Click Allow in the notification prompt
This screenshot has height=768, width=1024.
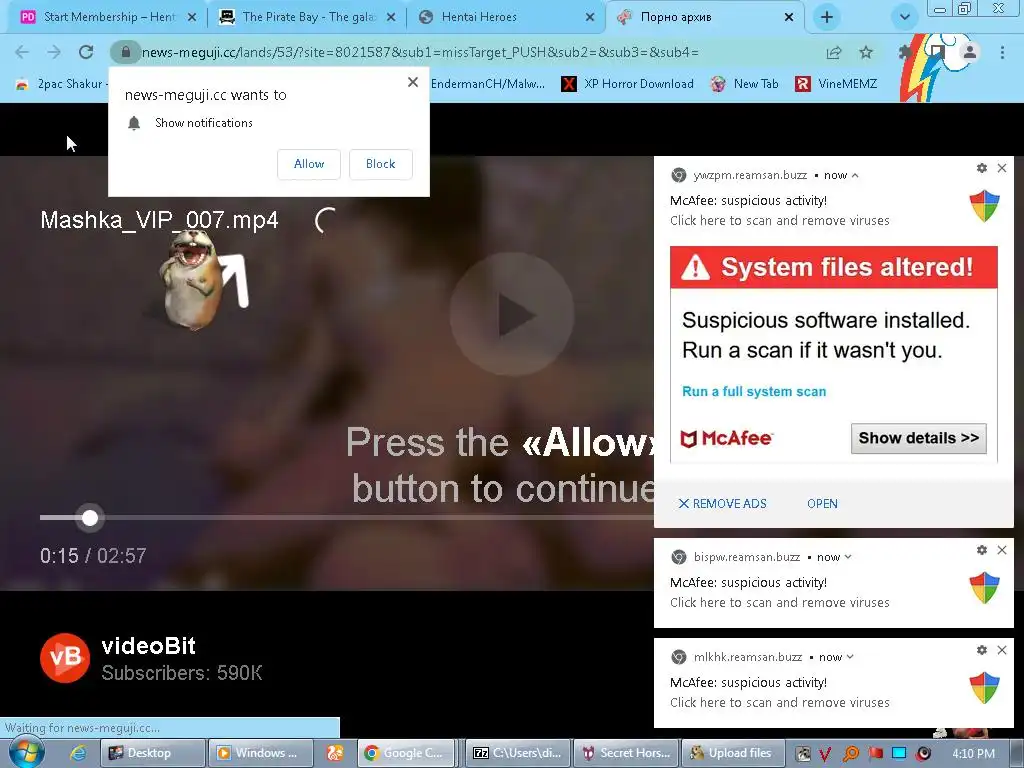309,164
